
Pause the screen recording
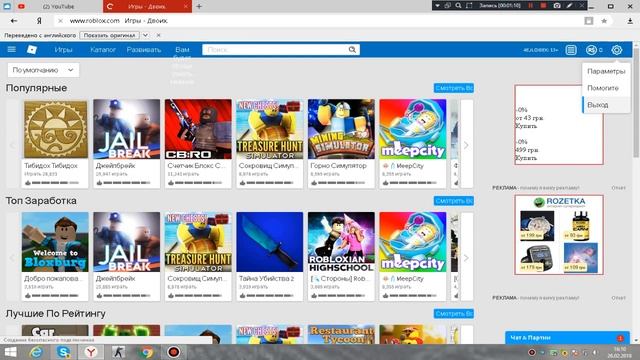[x=531, y=6]
